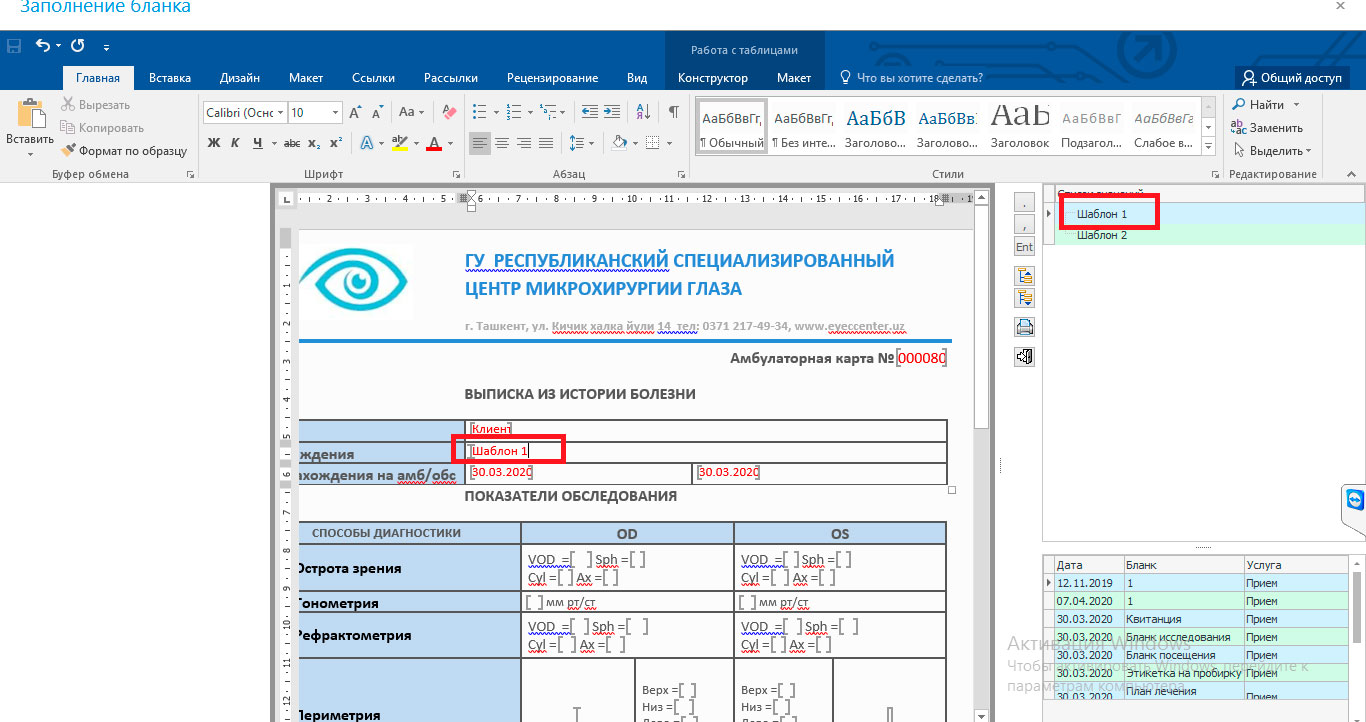The width and height of the screenshot is (1366, 722).
Task: Click the decrease indent icon
Action: pos(589,112)
